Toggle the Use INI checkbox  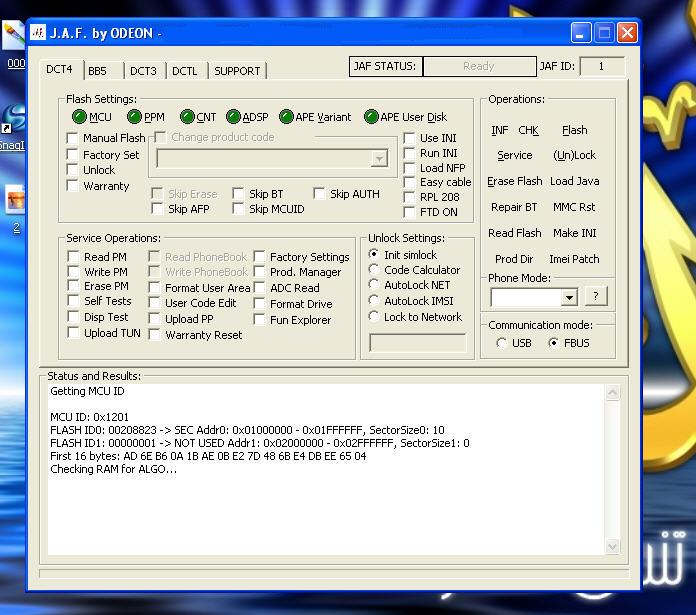409,138
